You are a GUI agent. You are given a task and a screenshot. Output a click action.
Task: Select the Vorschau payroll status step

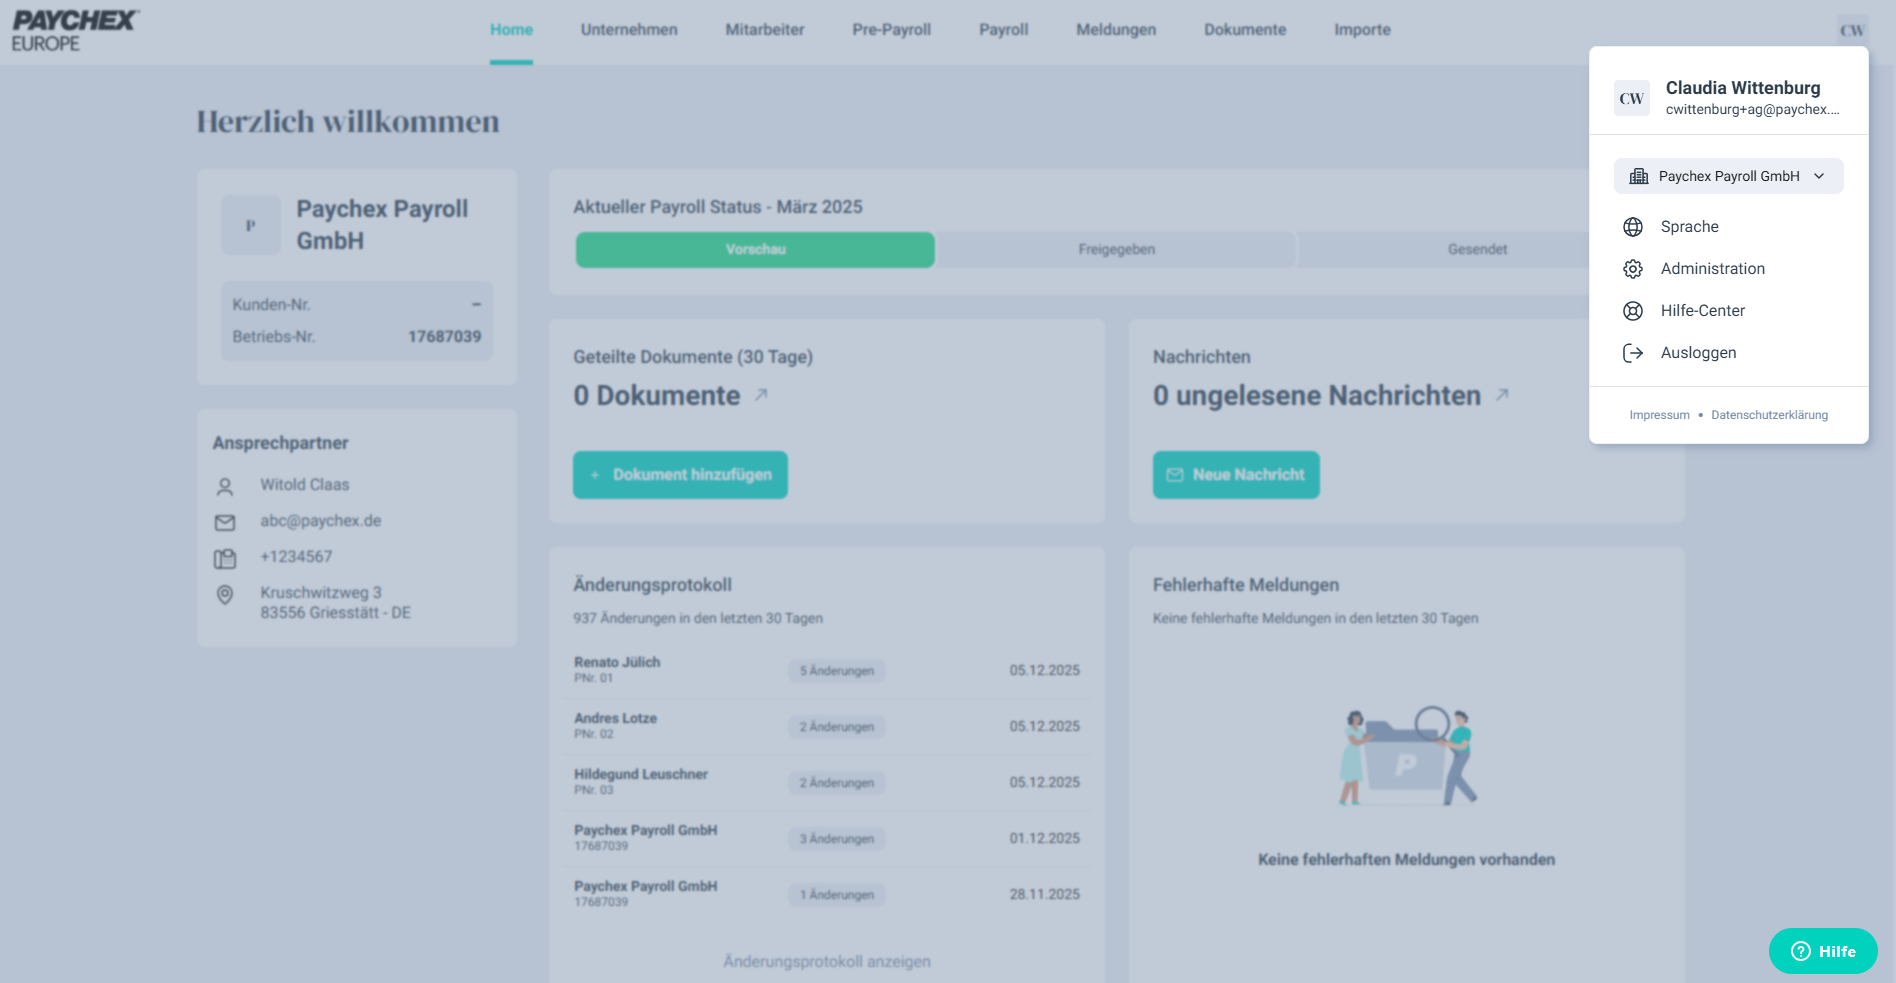tap(755, 250)
